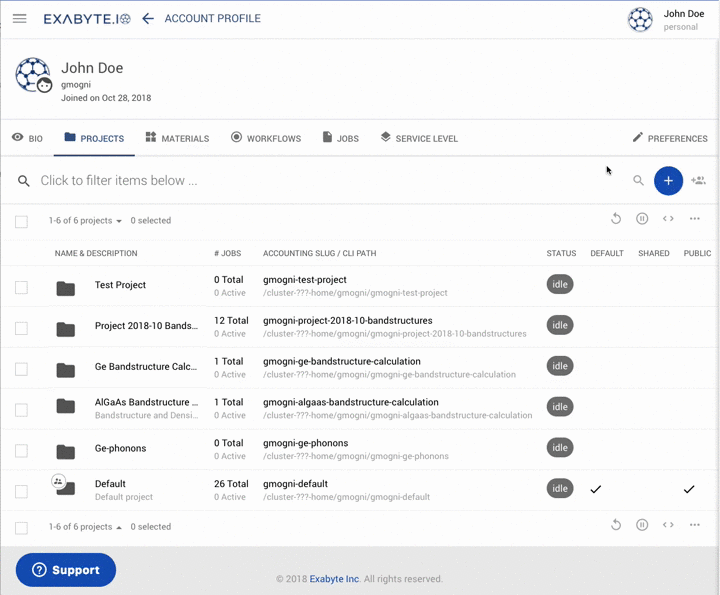
Task: Open the Workflows tab
Action: pos(265,138)
